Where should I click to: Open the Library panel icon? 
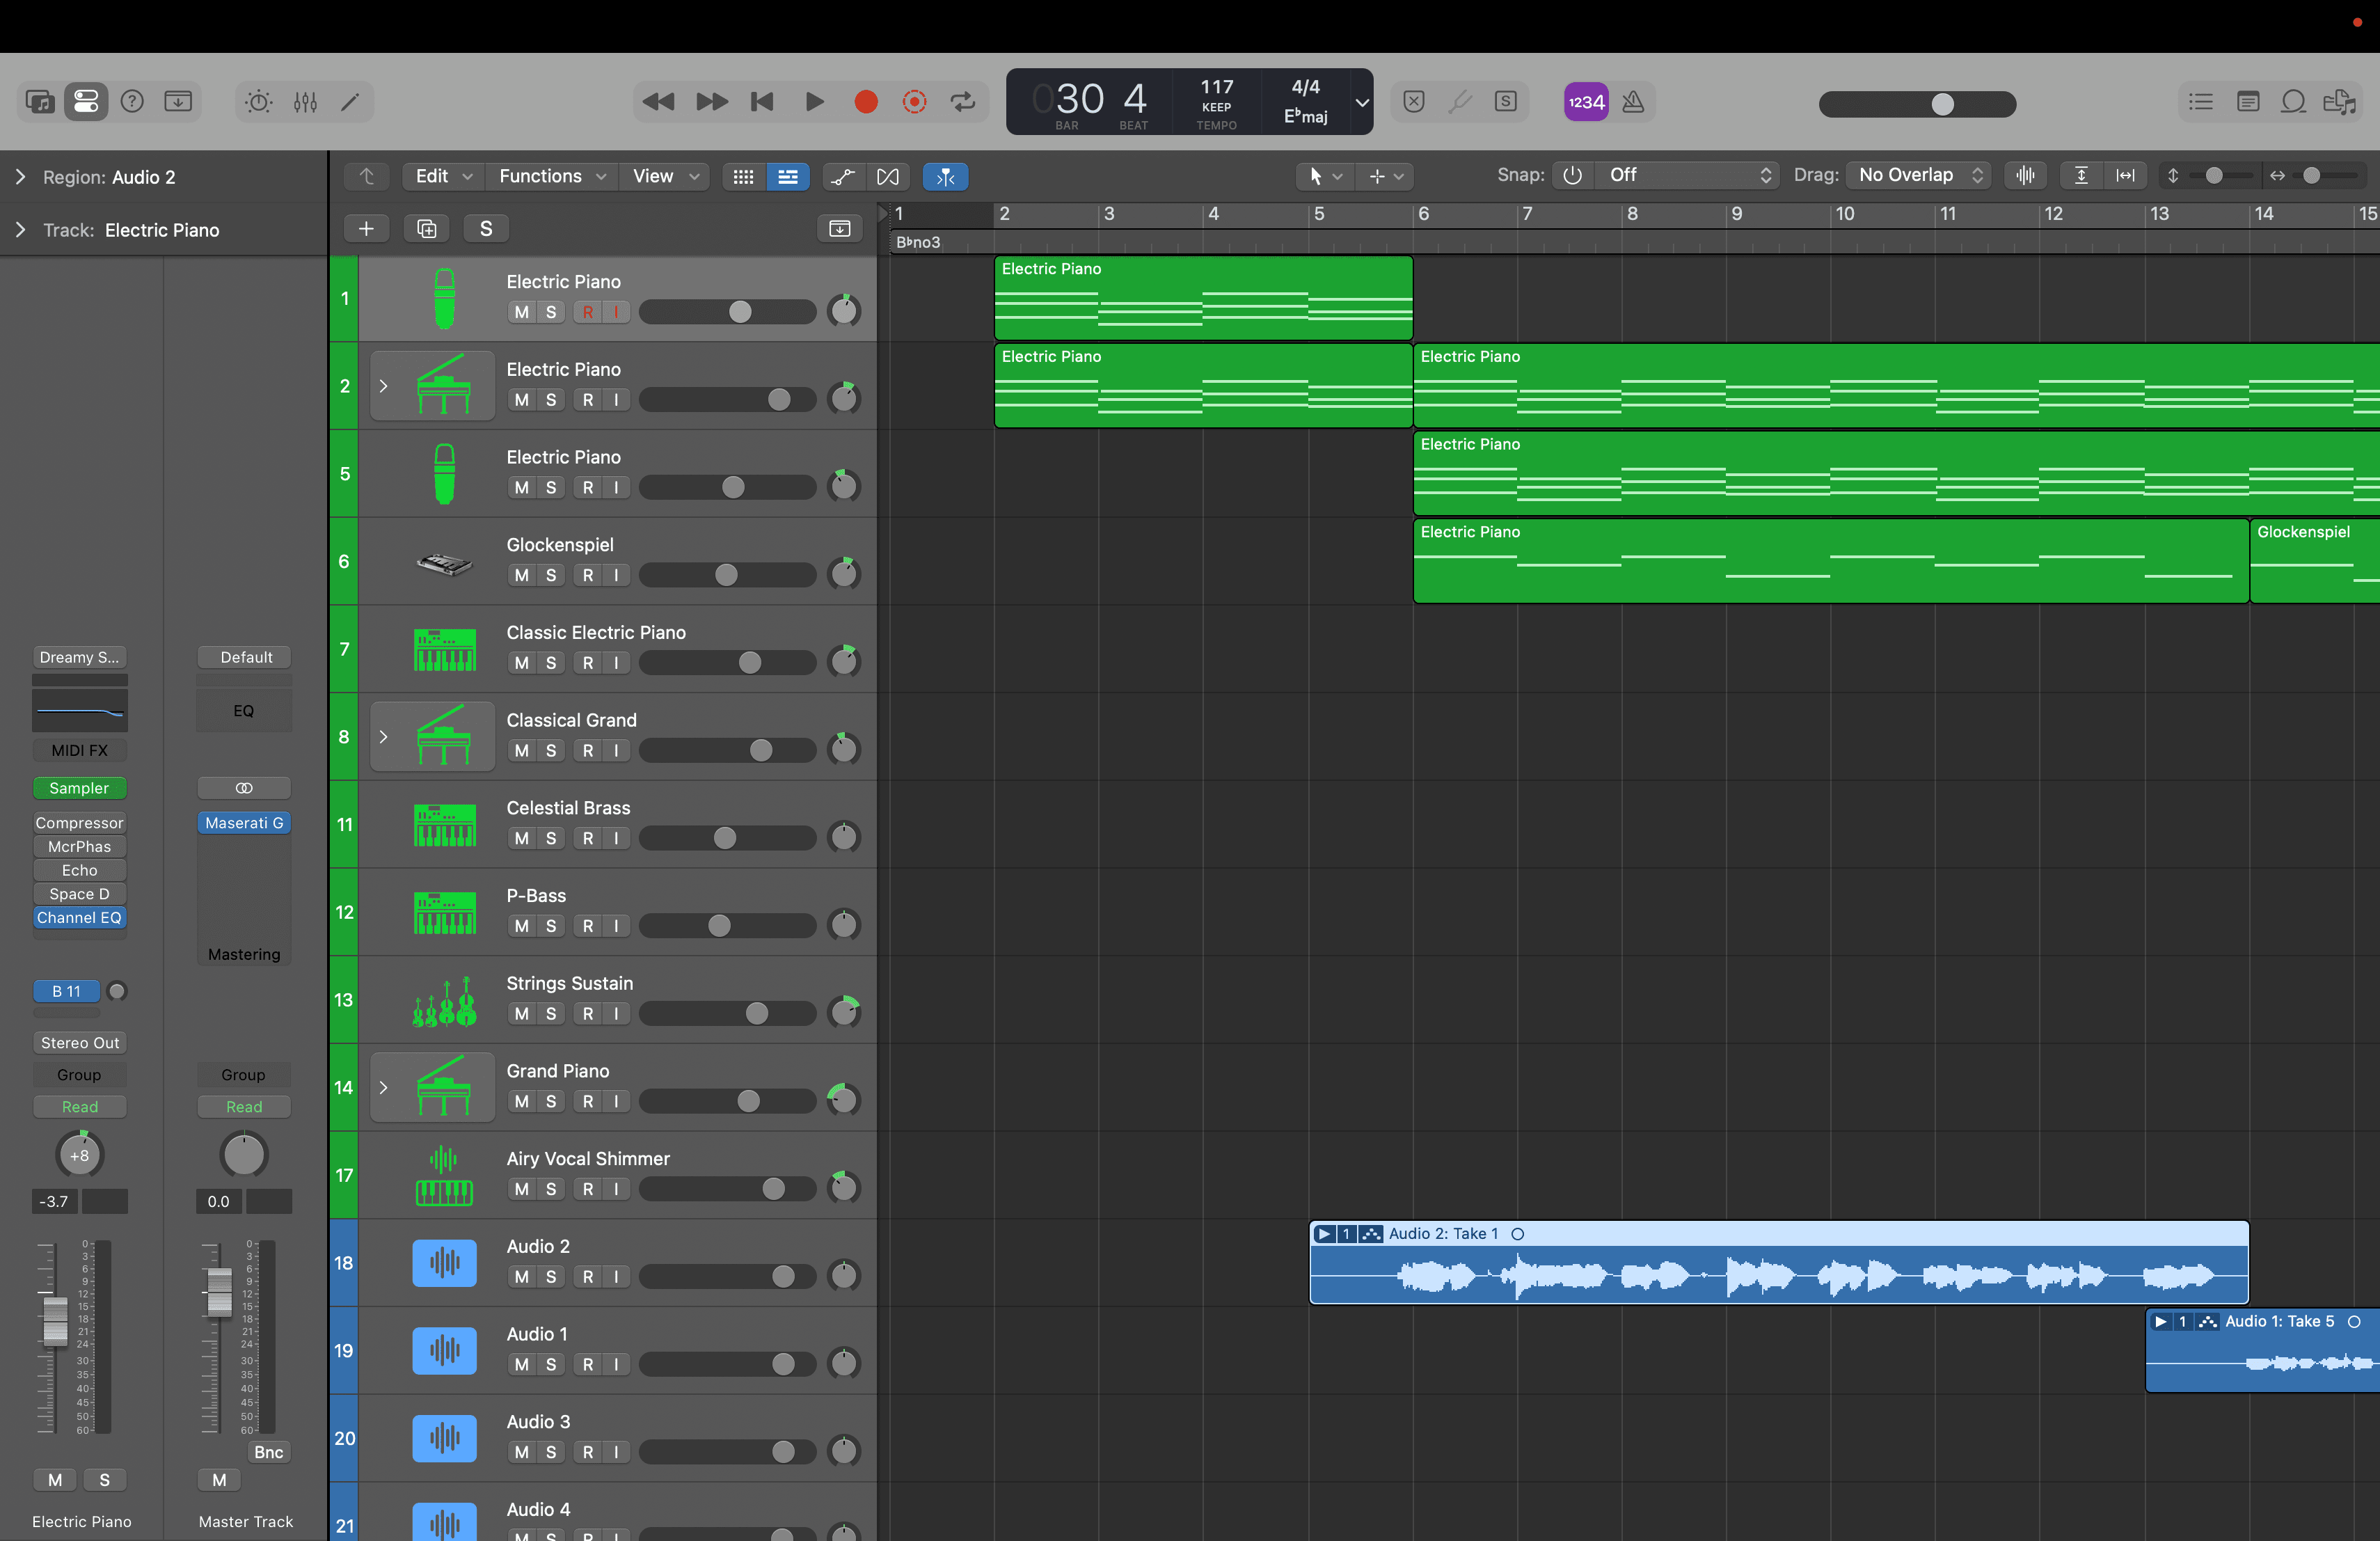(x=40, y=101)
